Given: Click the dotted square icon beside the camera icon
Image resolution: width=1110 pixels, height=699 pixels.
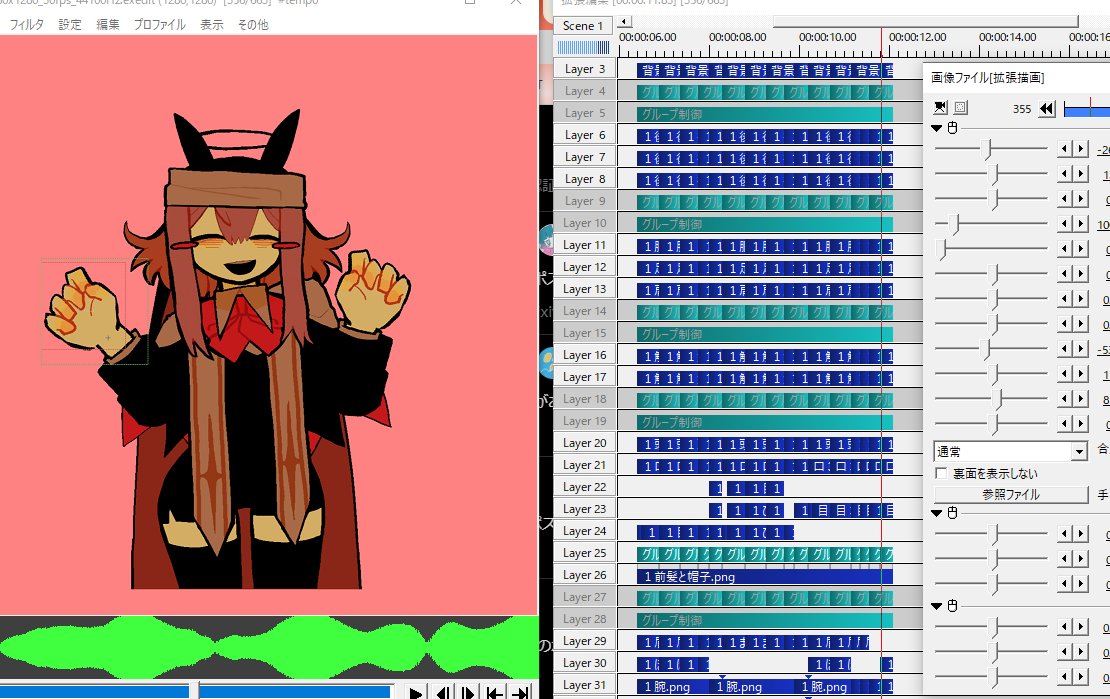Looking at the screenshot, I should click(961, 108).
